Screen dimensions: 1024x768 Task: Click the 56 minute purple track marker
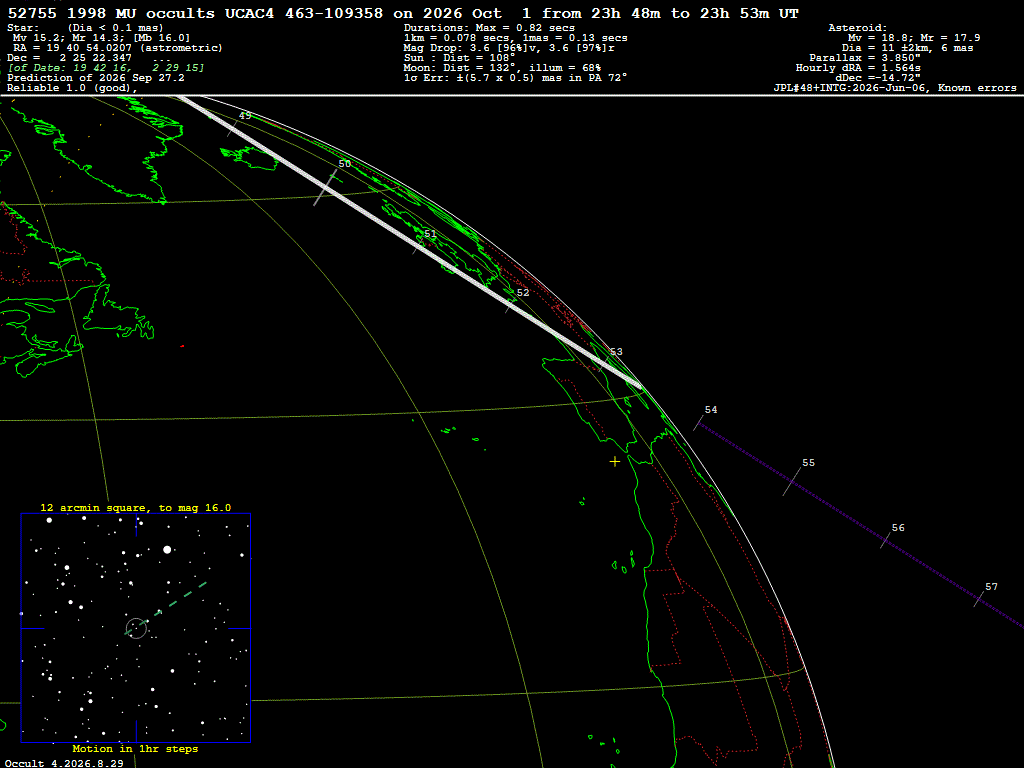[898, 528]
